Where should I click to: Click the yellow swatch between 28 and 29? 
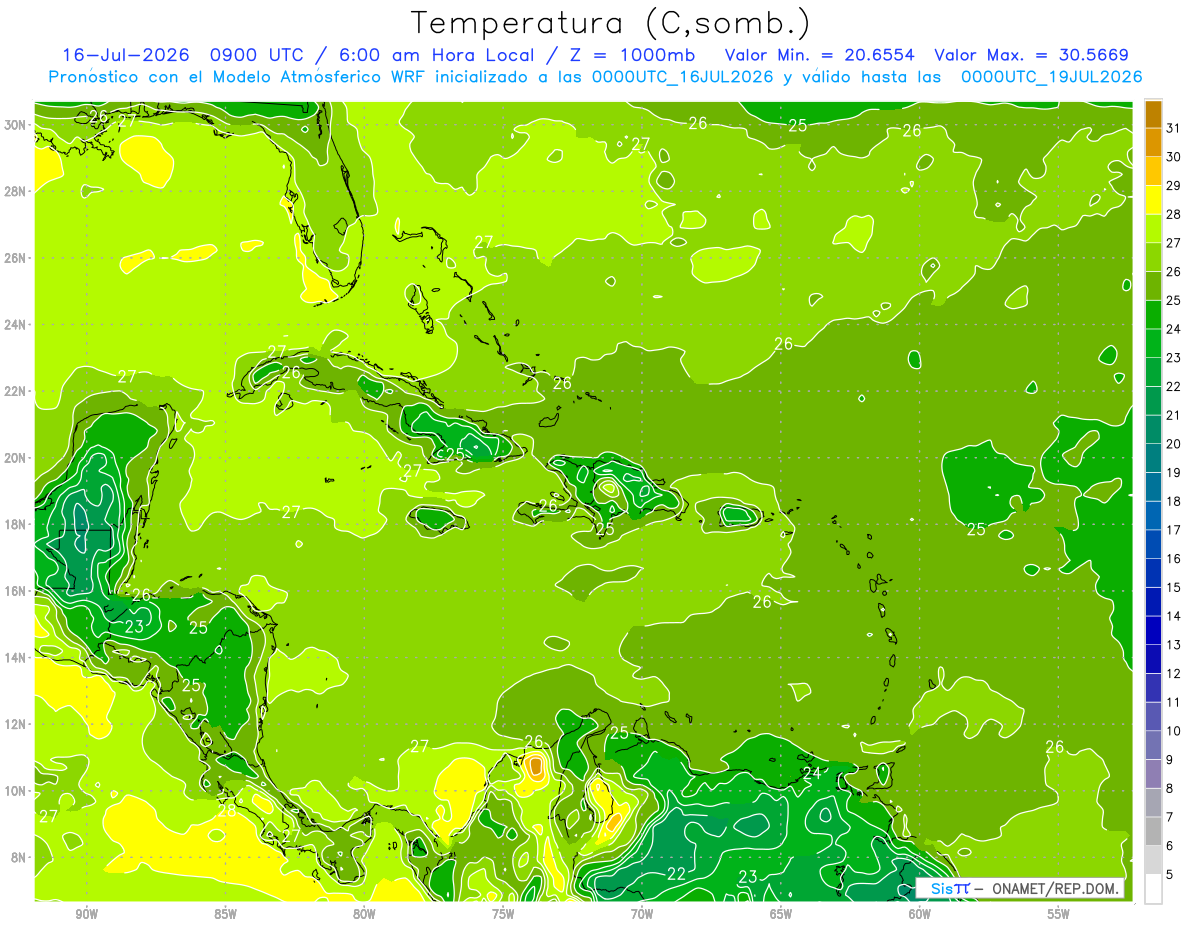click(1153, 199)
